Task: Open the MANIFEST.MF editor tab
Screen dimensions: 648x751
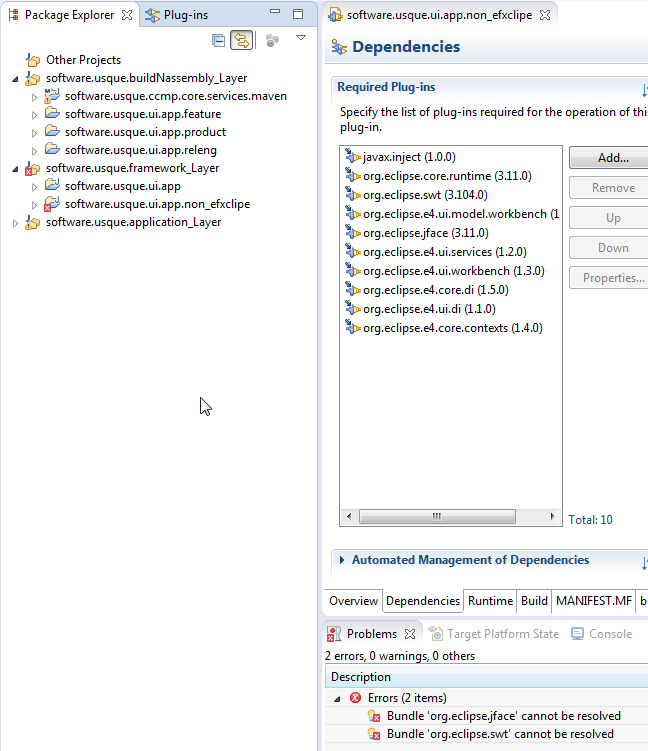Action: tap(593, 601)
